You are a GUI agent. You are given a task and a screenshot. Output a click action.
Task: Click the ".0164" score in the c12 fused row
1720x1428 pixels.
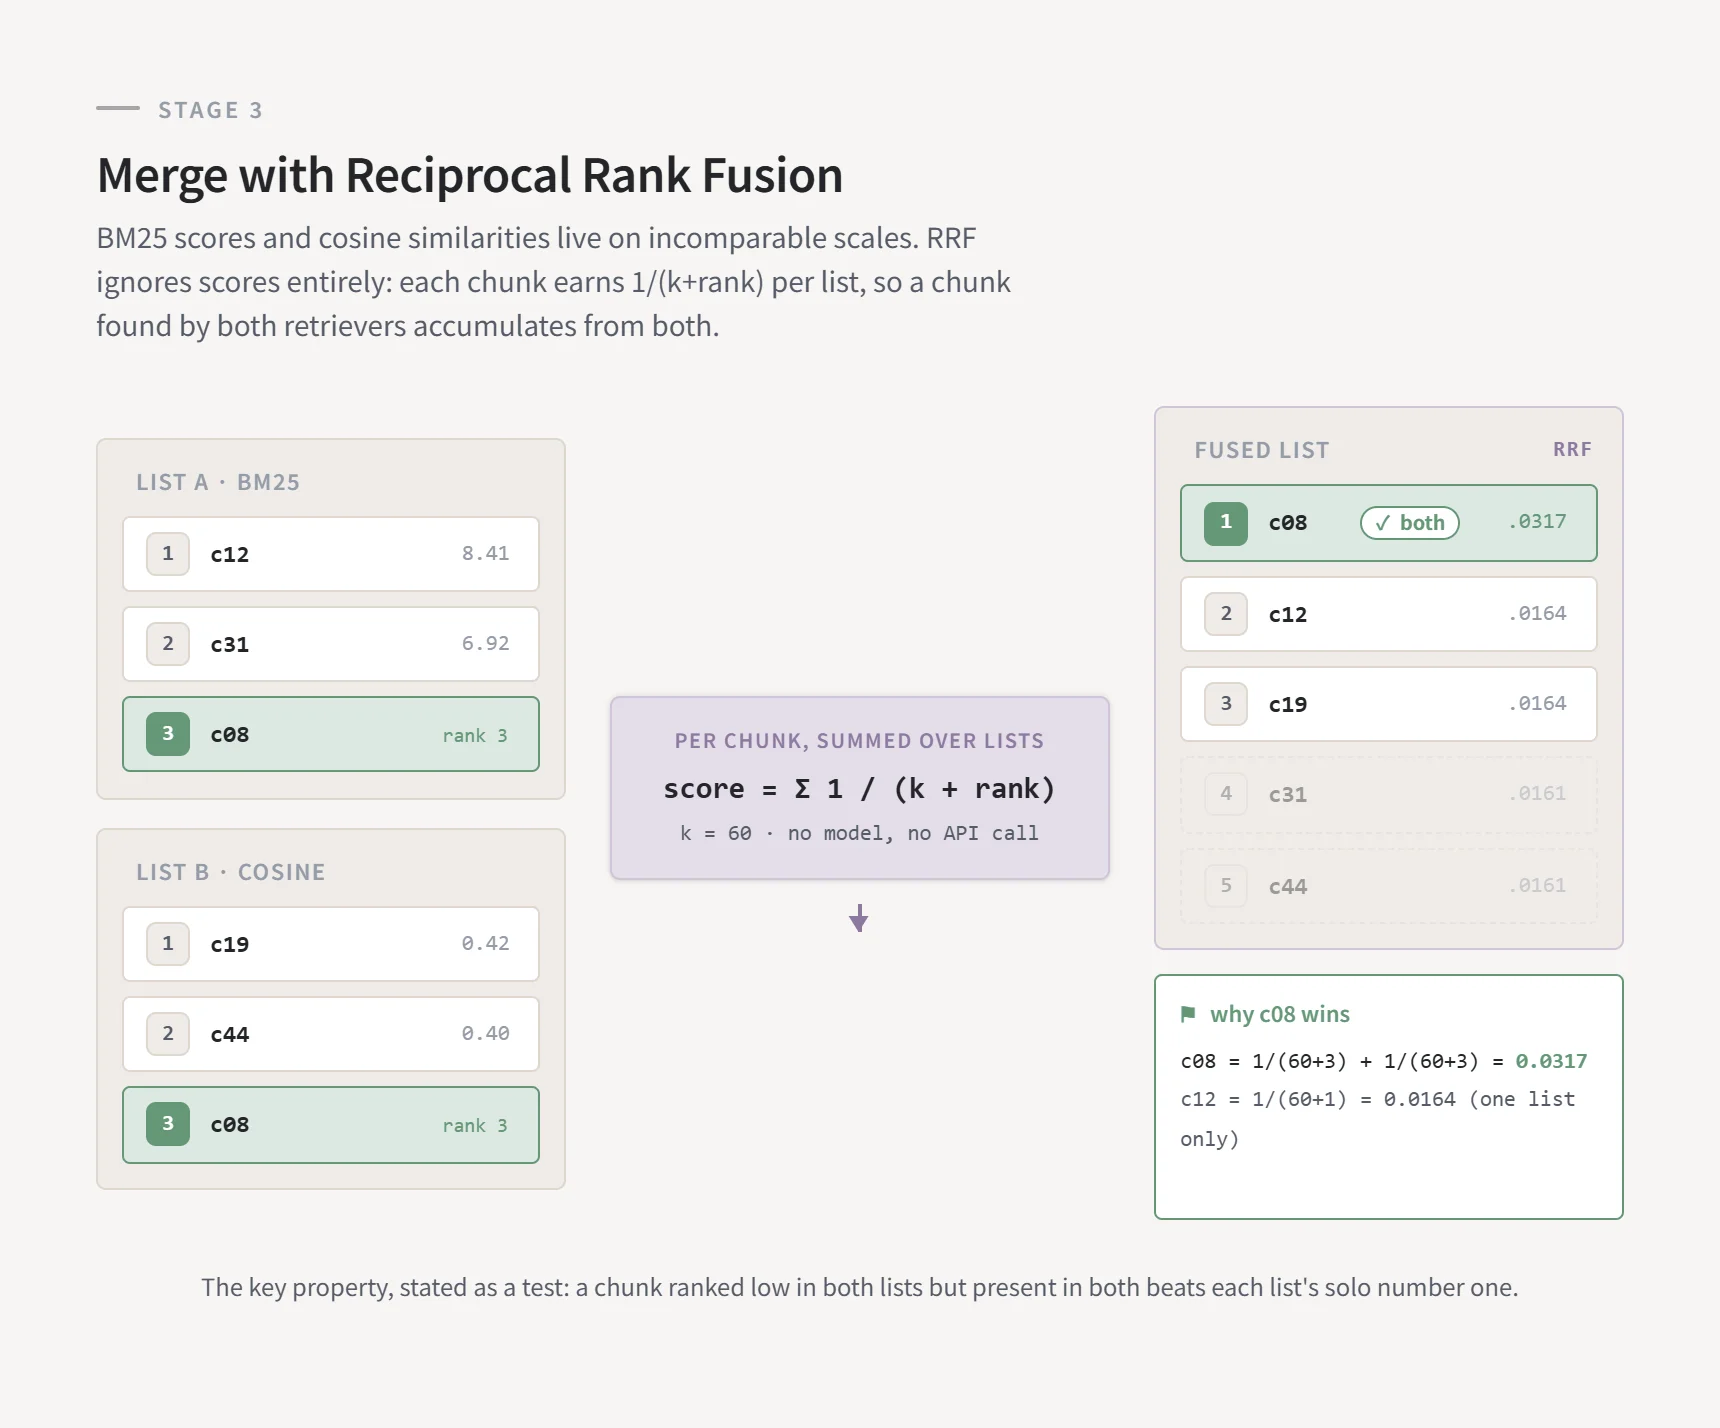click(1538, 613)
